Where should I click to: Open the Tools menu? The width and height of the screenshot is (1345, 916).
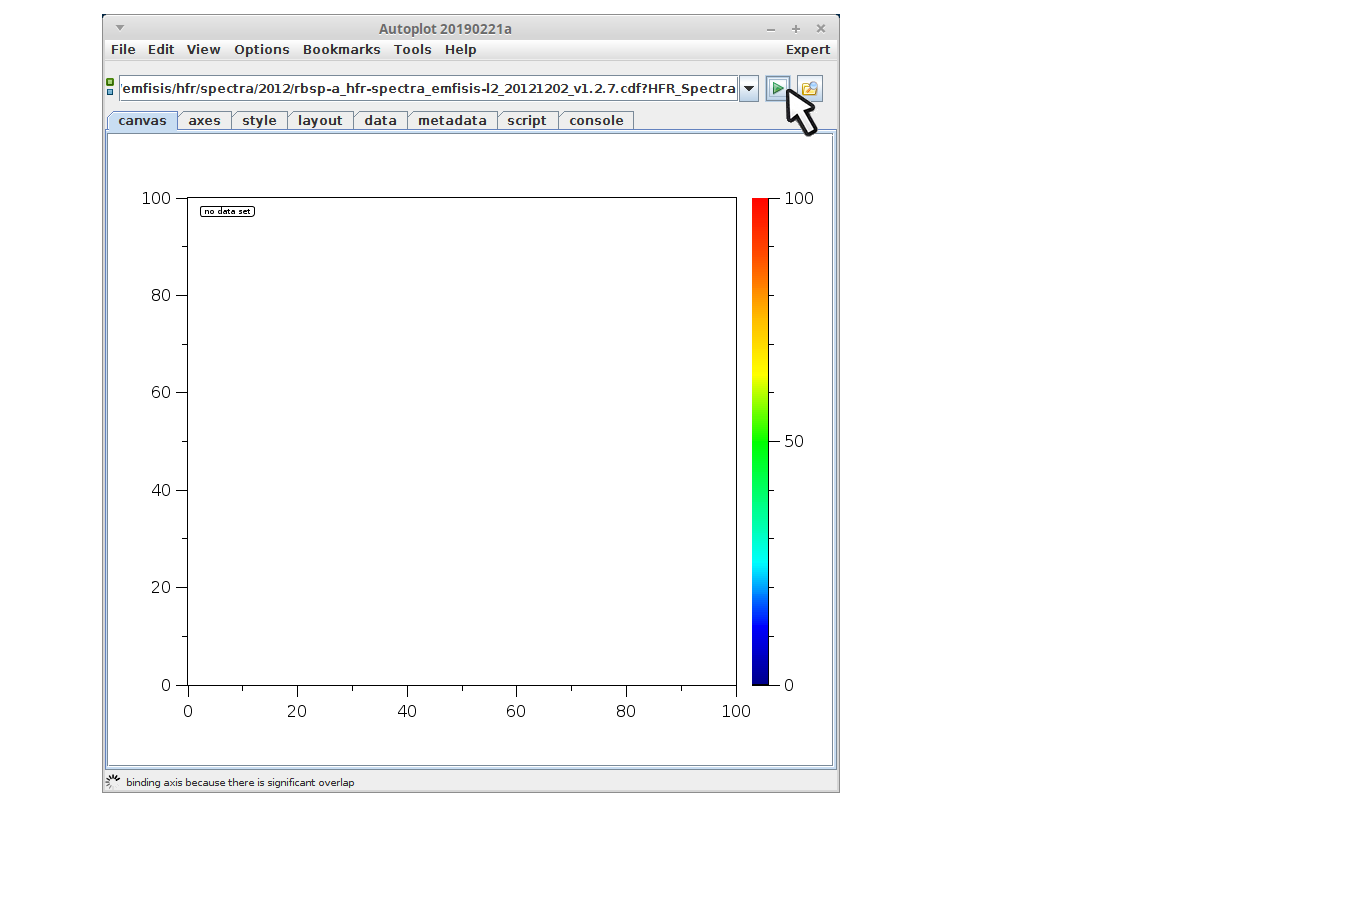click(412, 50)
